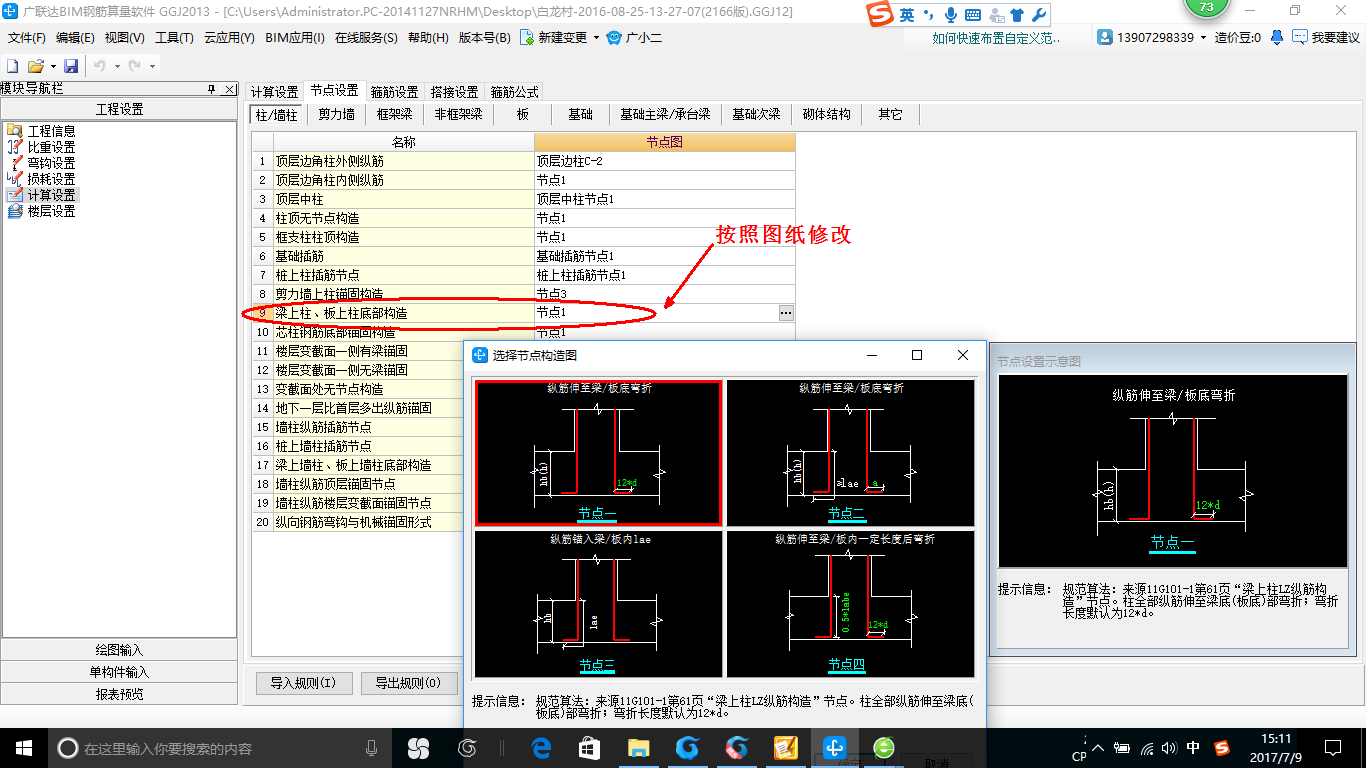Select the 剪力墙 component tab

337,114
